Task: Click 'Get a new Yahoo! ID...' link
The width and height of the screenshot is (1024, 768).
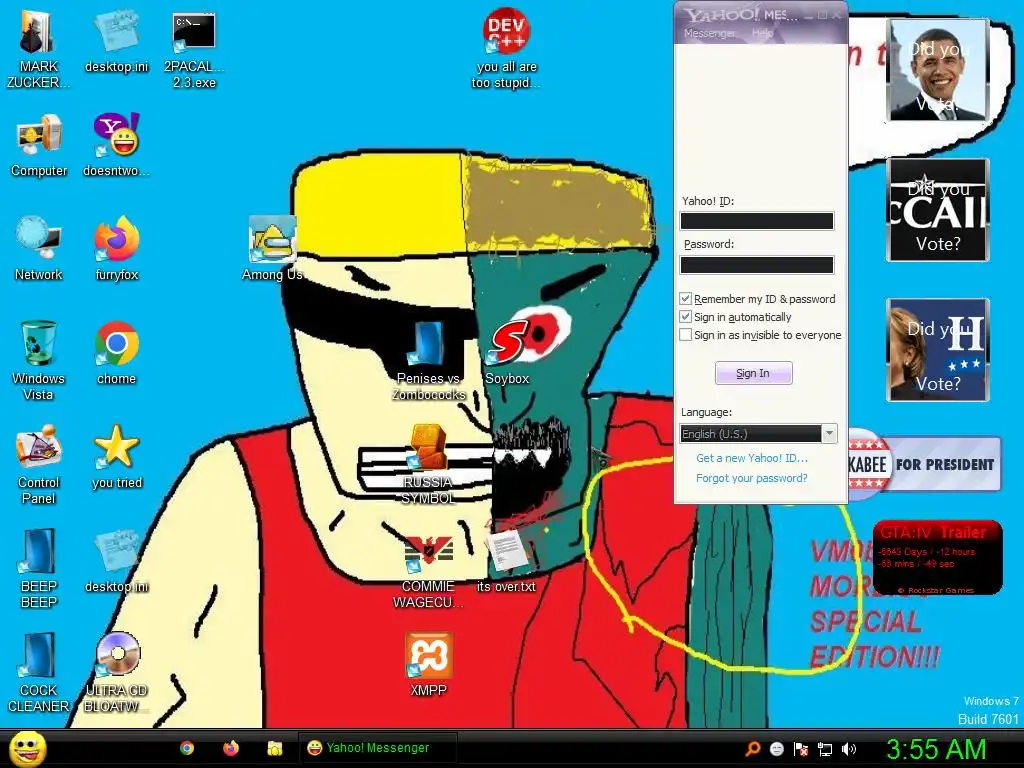Action: (x=752, y=458)
